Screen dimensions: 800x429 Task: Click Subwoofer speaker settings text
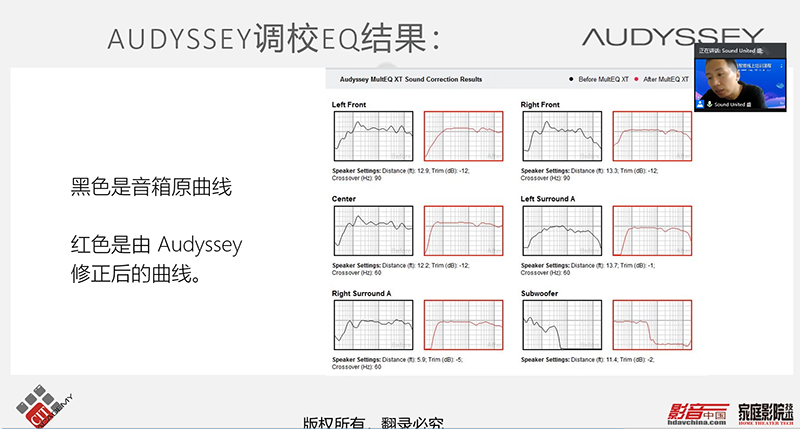(x=587, y=360)
